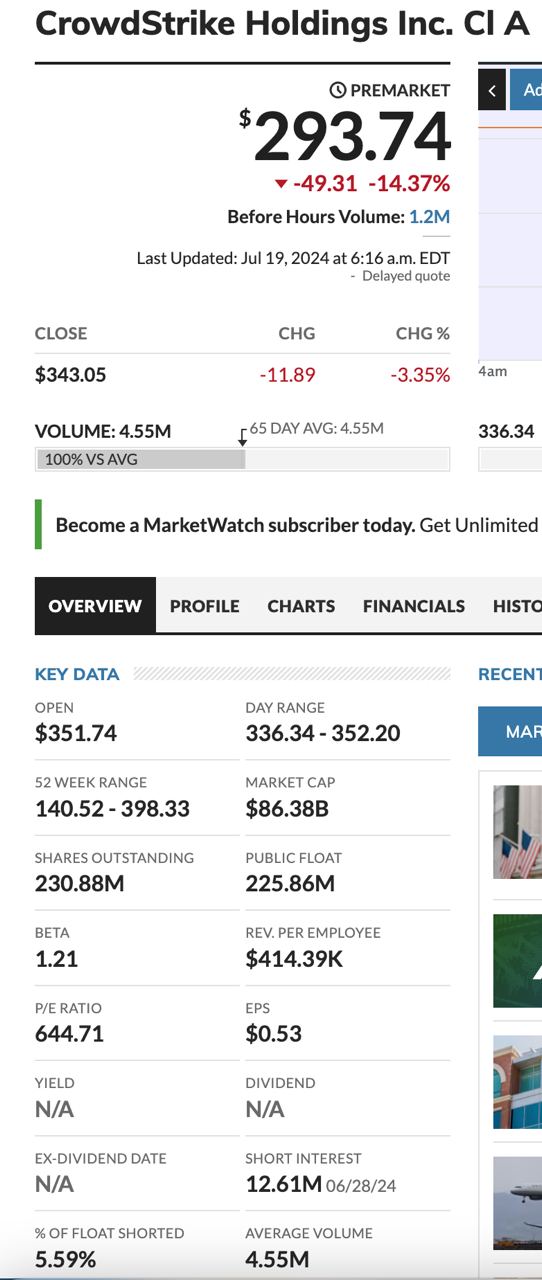Click the premarket clock icon

pyautogui.click(x=338, y=90)
